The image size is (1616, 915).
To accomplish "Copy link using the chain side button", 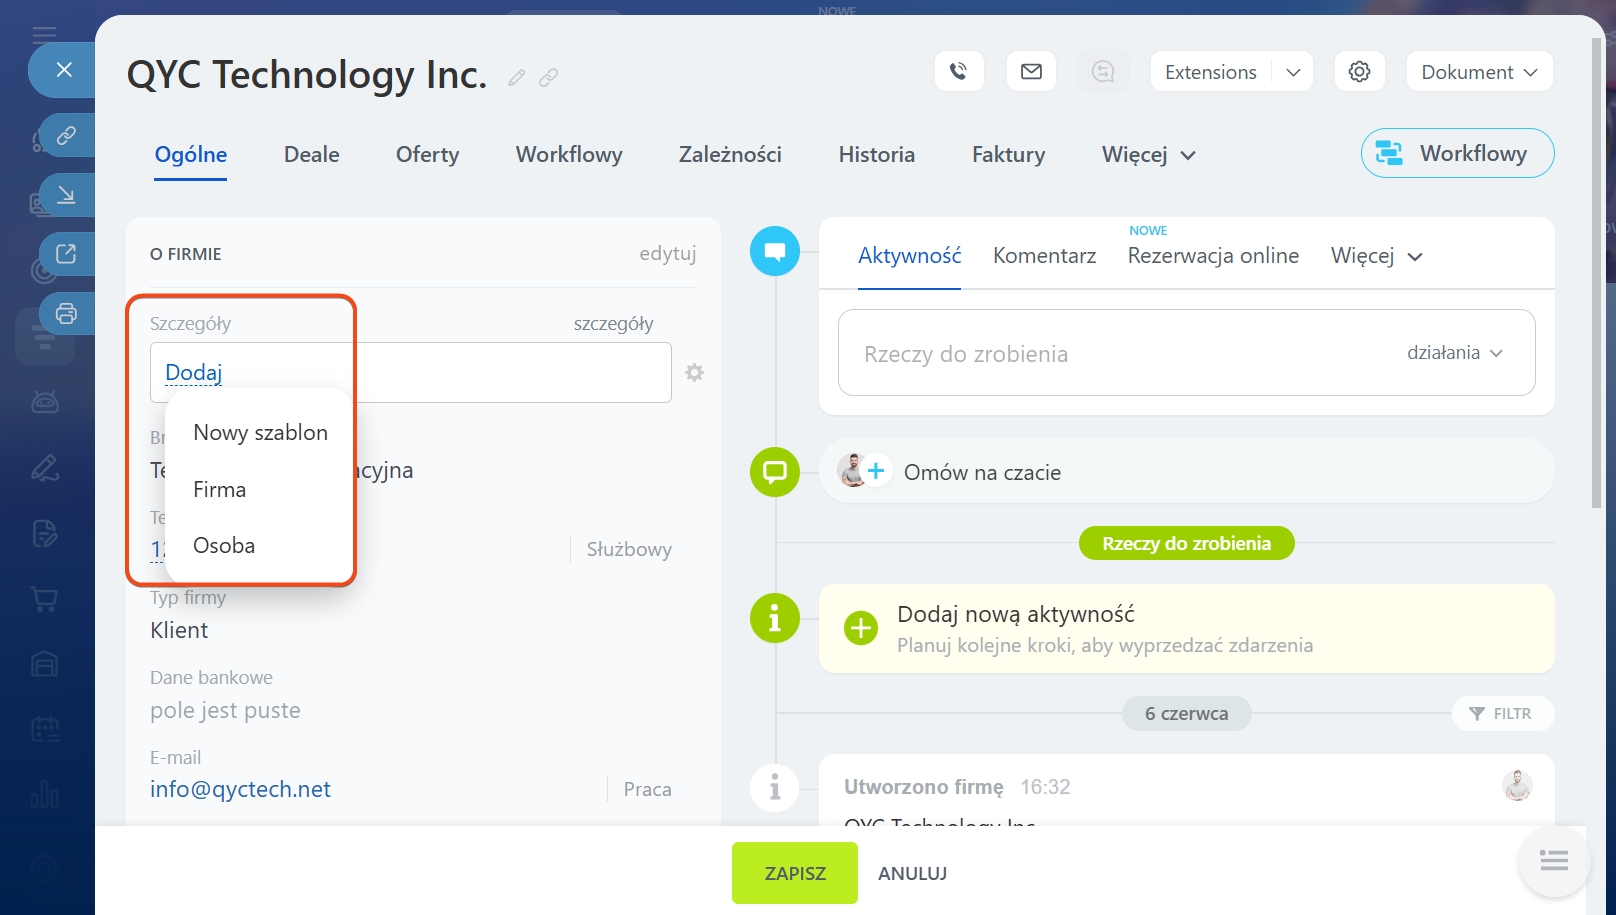I will pyautogui.click(x=67, y=135).
